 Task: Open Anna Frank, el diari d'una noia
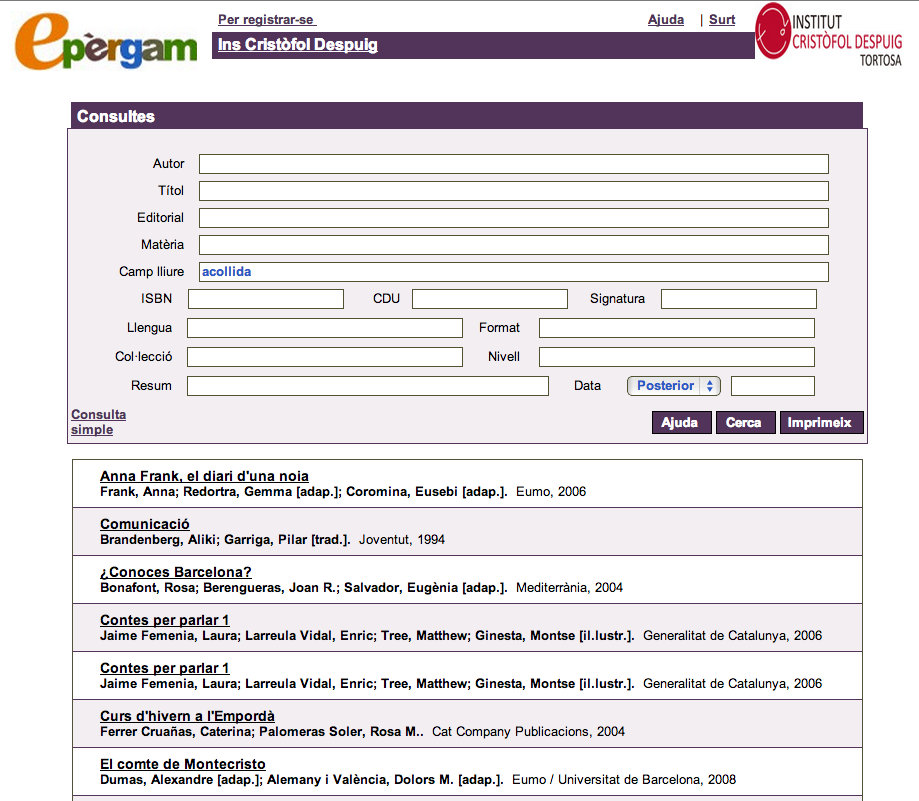pyautogui.click(x=204, y=476)
